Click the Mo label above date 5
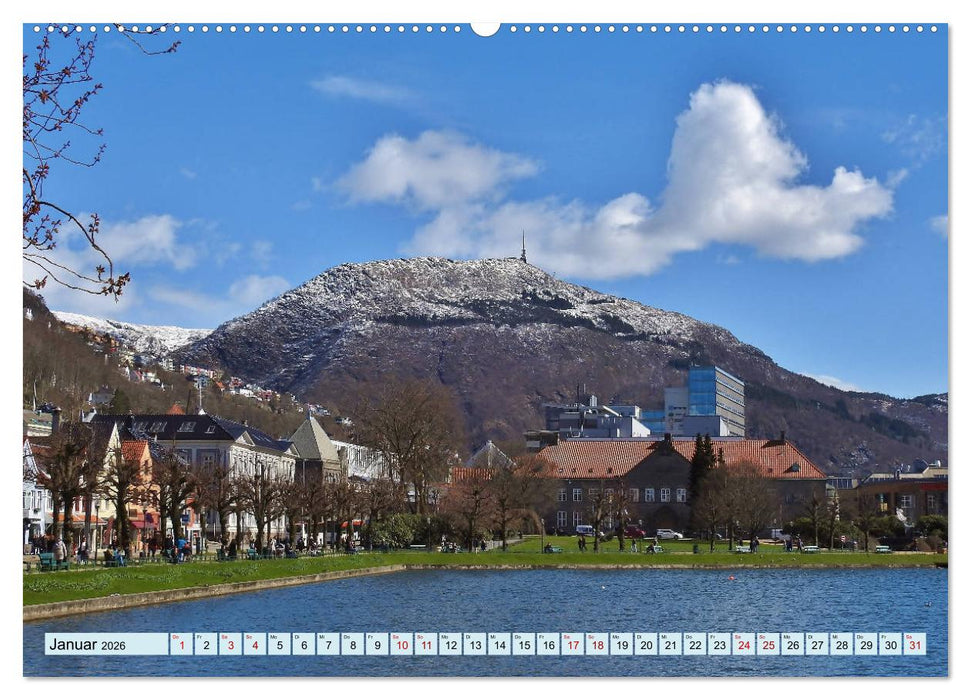This screenshot has height=700, width=971. click(272, 637)
